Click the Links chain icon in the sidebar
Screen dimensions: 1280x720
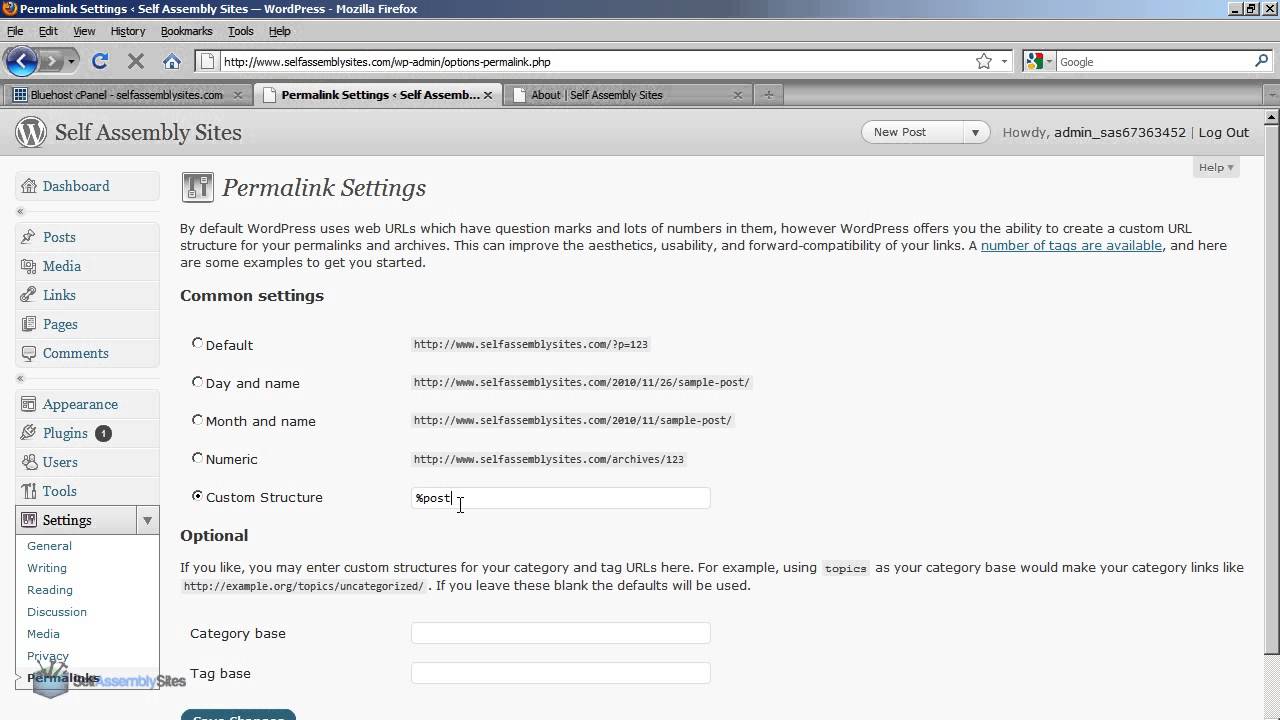29,295
